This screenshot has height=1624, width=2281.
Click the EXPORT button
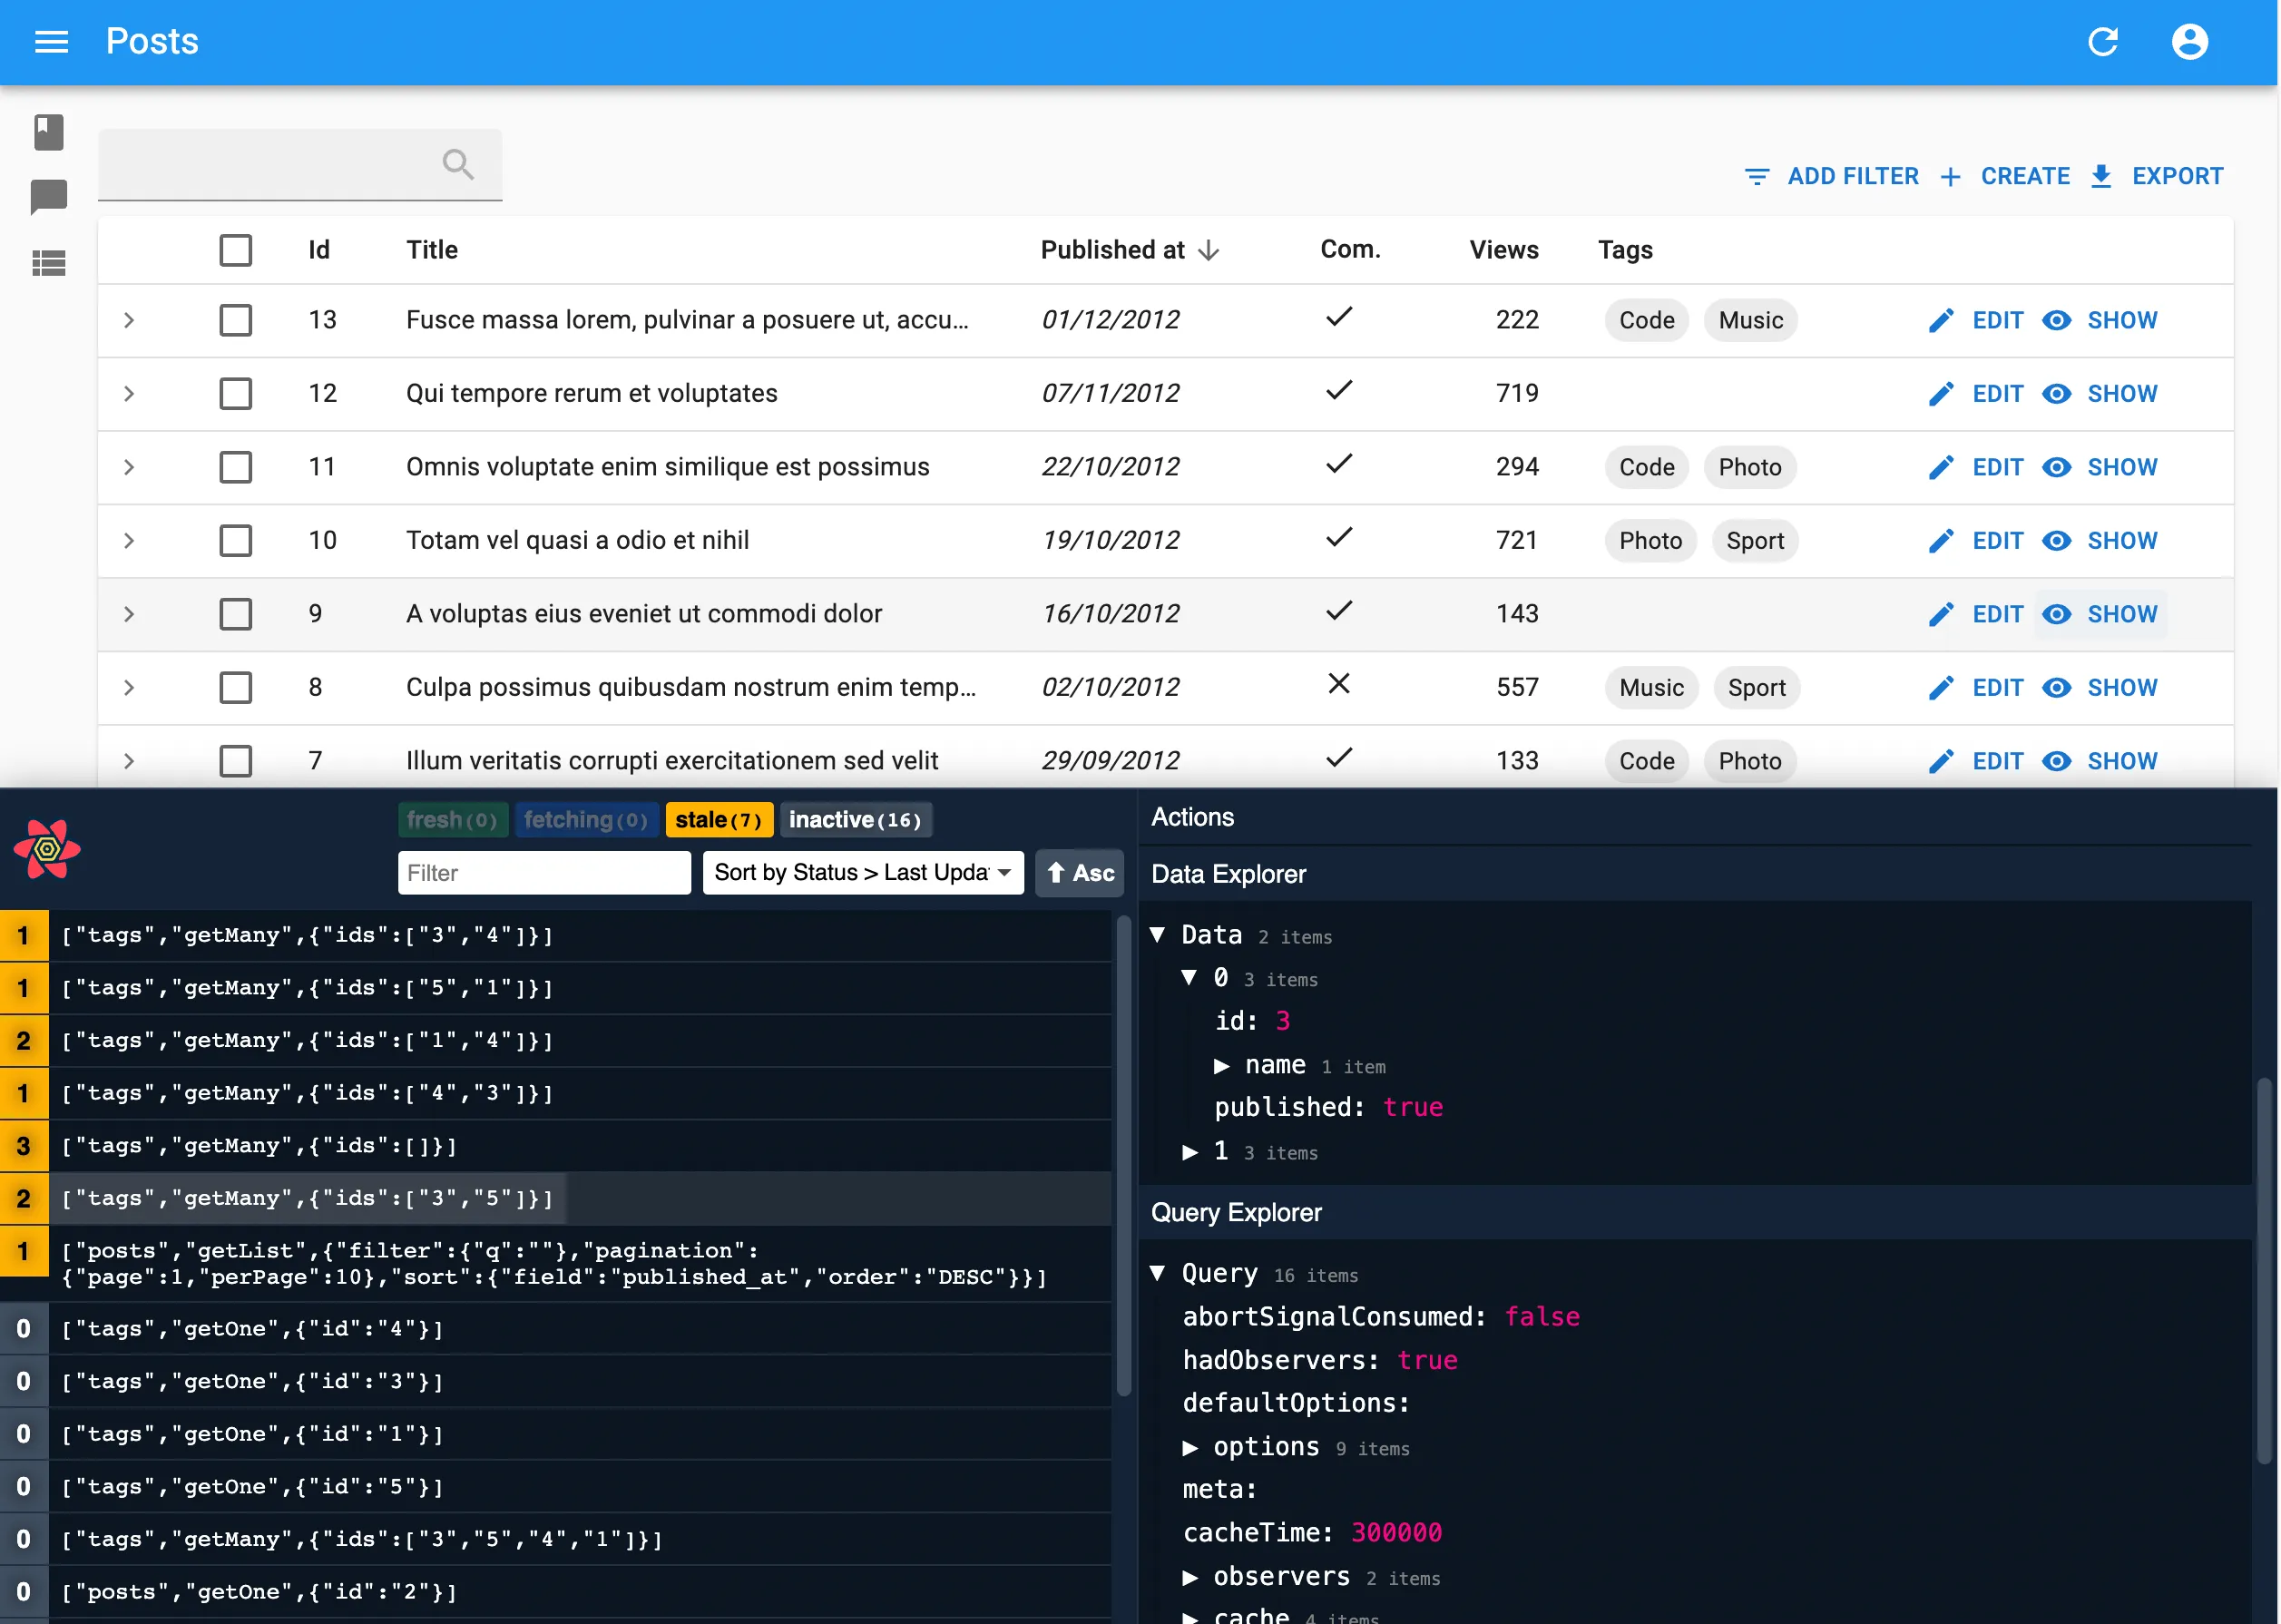tap(2157, 177)
